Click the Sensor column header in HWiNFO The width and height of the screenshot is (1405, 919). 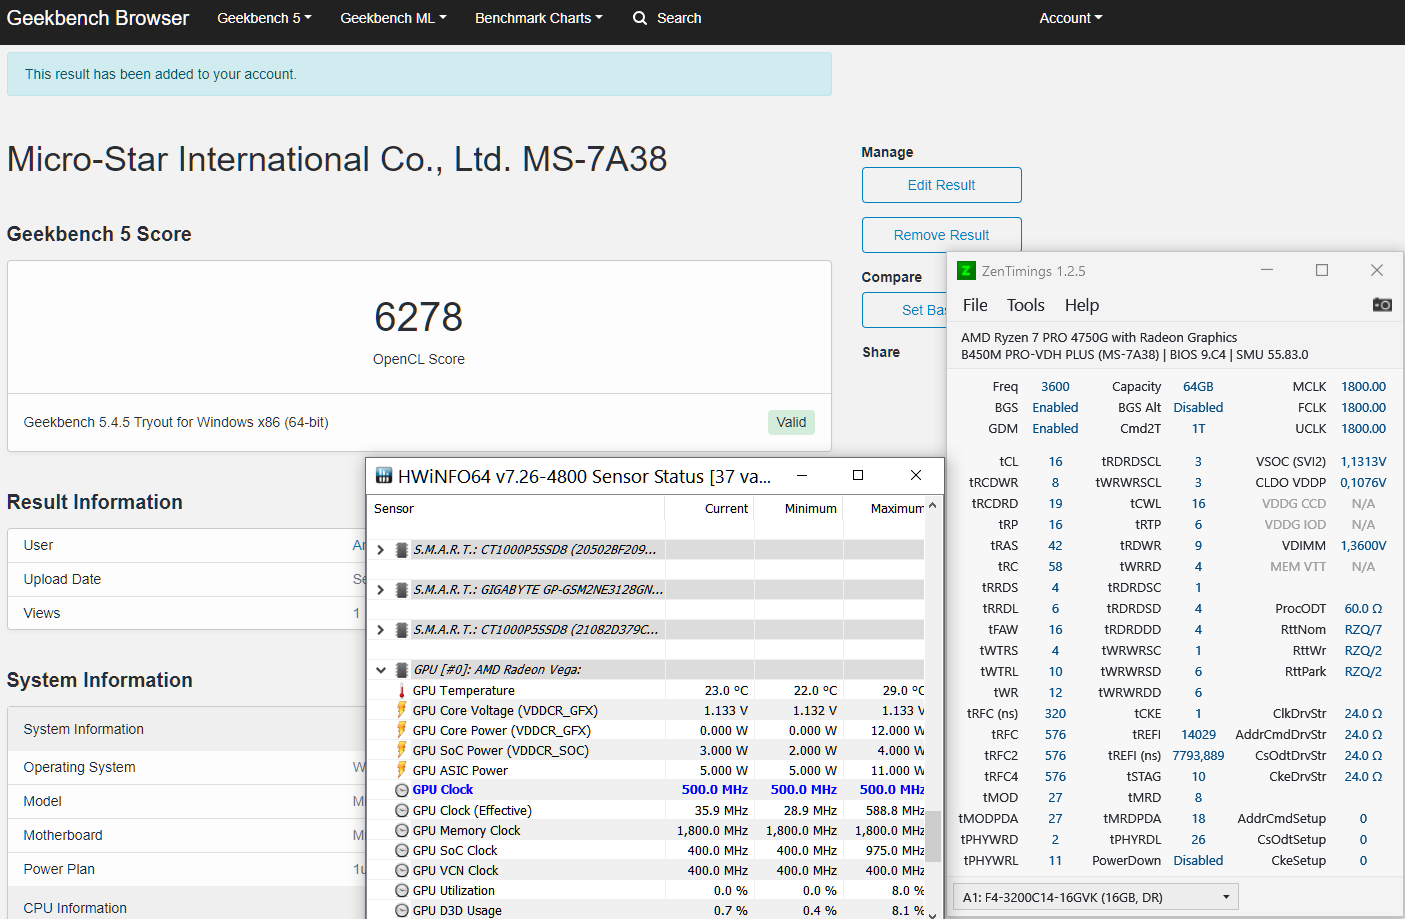[x=394, y=509]
